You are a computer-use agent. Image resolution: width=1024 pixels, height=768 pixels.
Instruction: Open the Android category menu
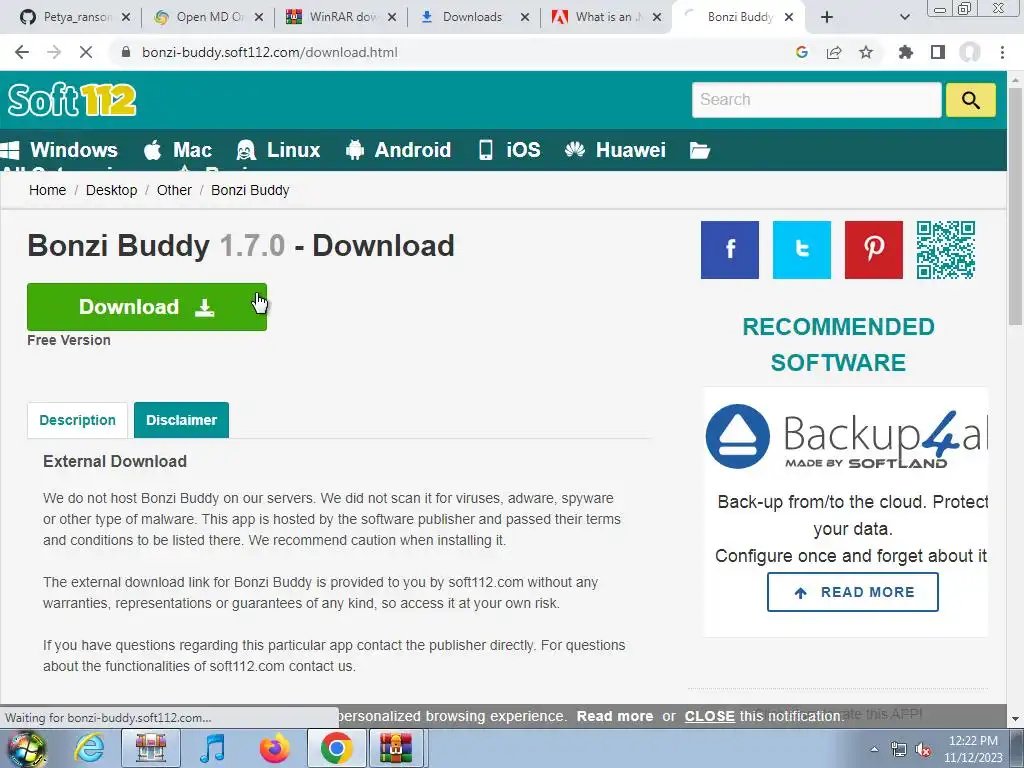click(x=398, y=150)
